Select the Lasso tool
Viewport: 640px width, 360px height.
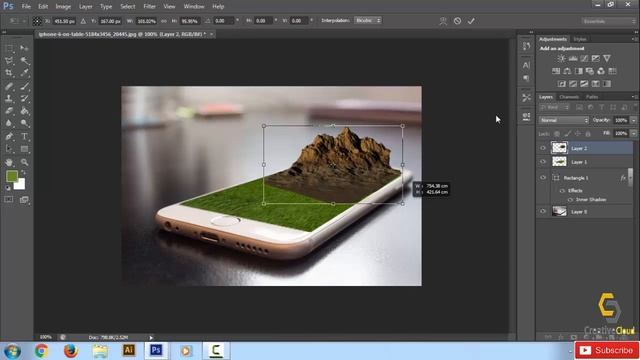(9, 61)
